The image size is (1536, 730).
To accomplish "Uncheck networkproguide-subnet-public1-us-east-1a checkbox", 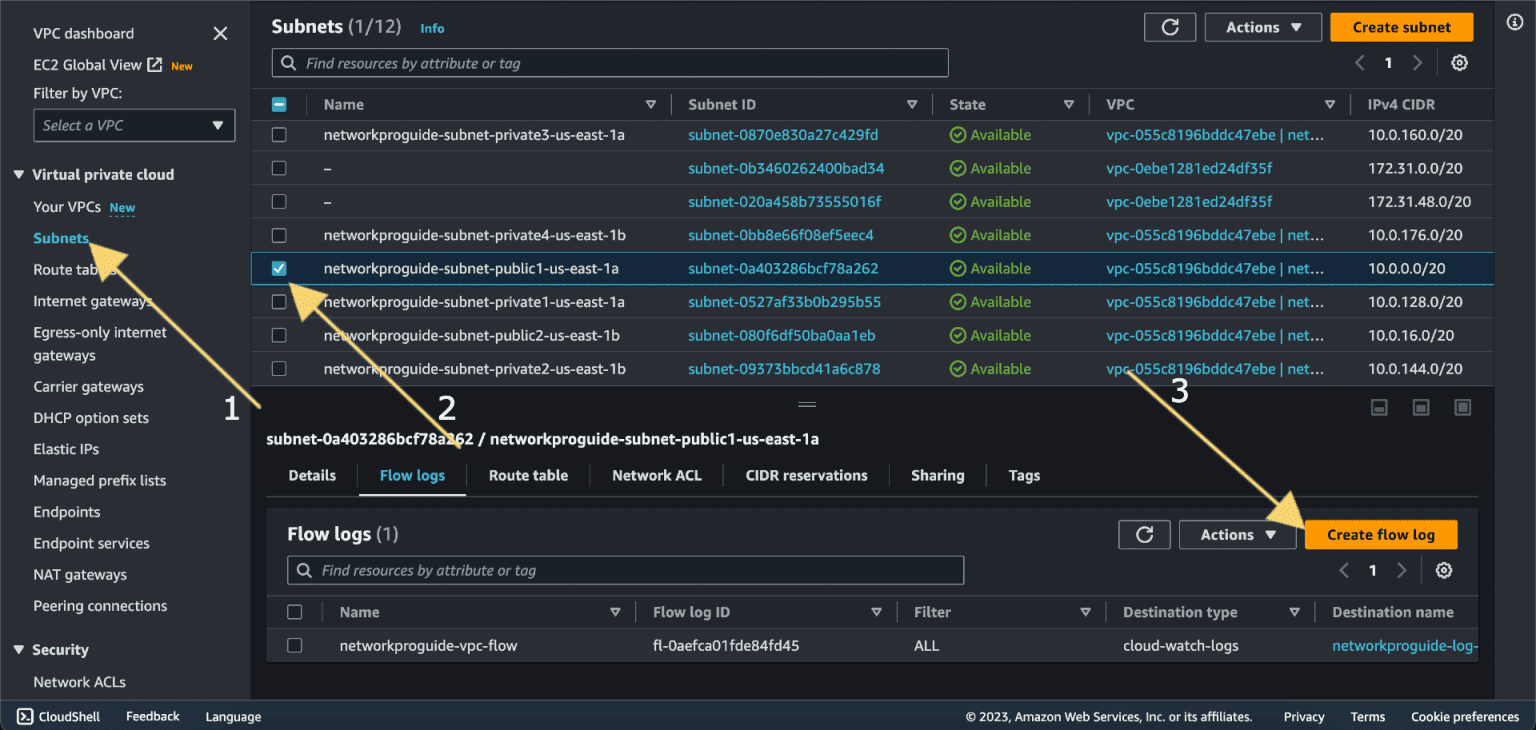I will (x=279, y=269).
